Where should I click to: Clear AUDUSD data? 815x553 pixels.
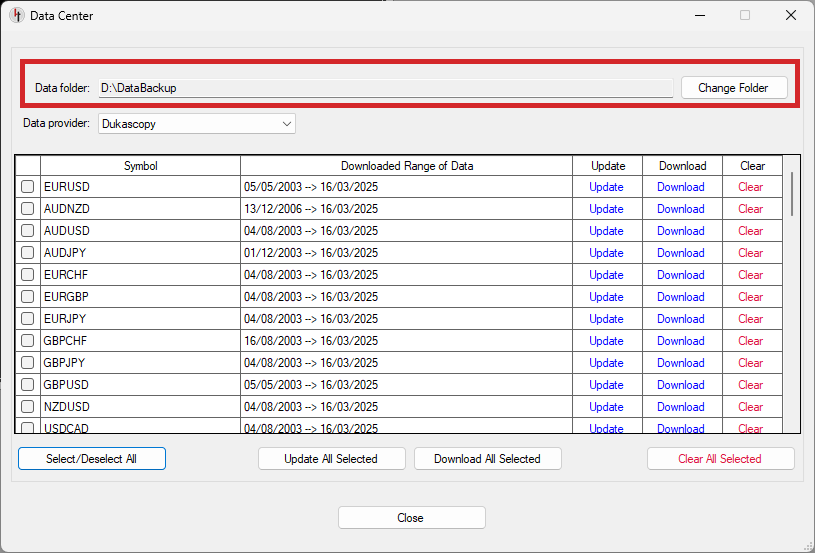751,230
